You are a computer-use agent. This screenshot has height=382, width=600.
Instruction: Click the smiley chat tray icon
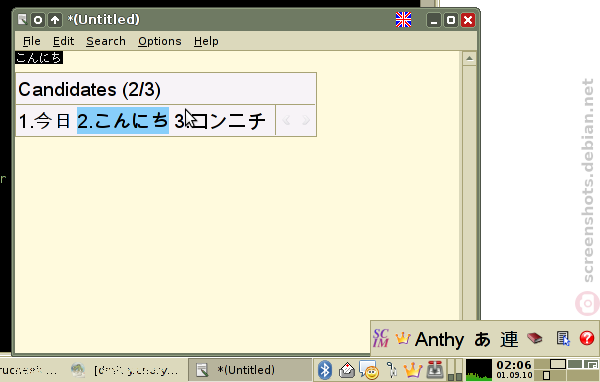tap(369, 370)
